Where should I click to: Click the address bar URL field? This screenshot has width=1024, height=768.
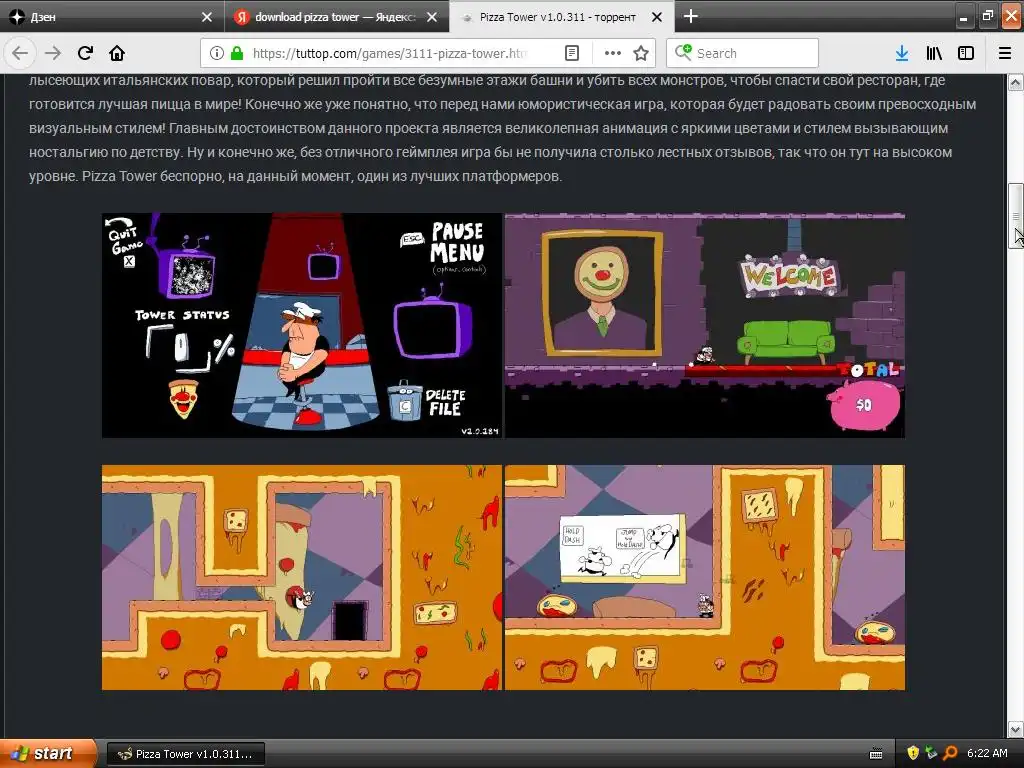(x=391, y=53)
